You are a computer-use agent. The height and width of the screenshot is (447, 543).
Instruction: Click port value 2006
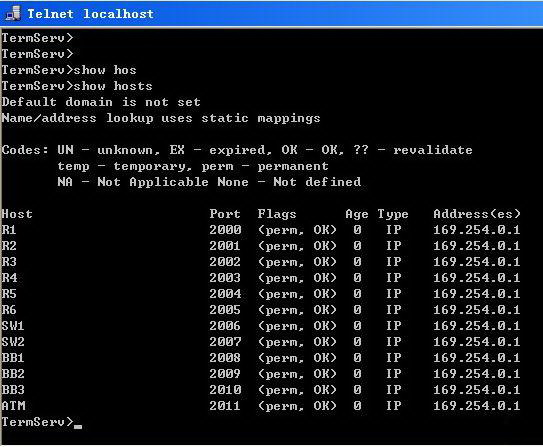[x=225, y=326]
